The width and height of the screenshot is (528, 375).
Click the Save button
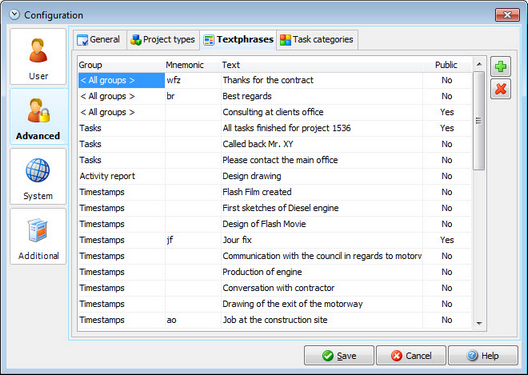coord(339,355)
